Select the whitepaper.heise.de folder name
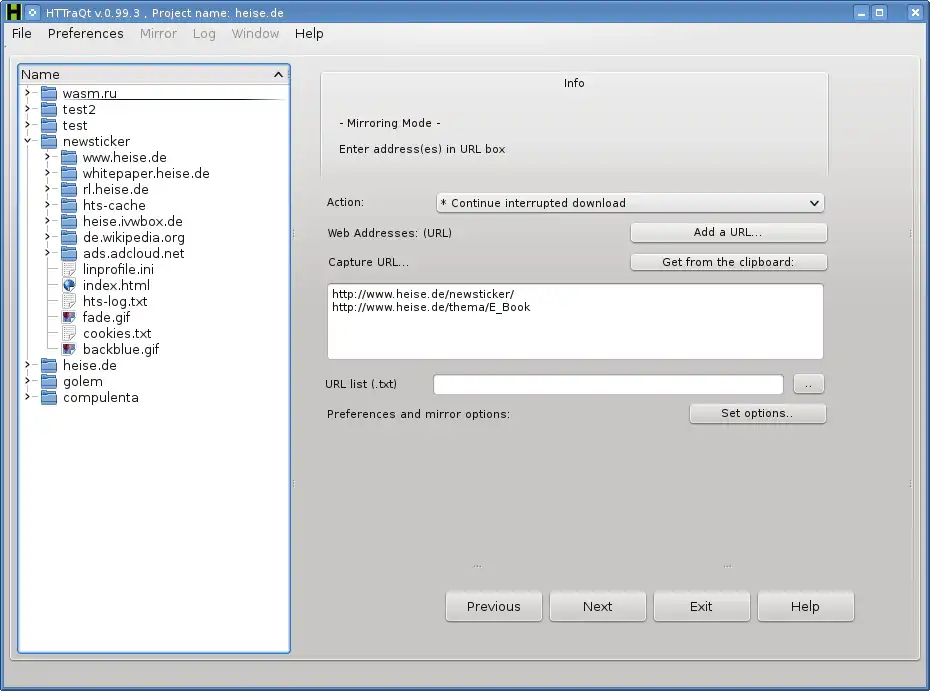This screenshot has height=691, width=930. tap(146, 173)
